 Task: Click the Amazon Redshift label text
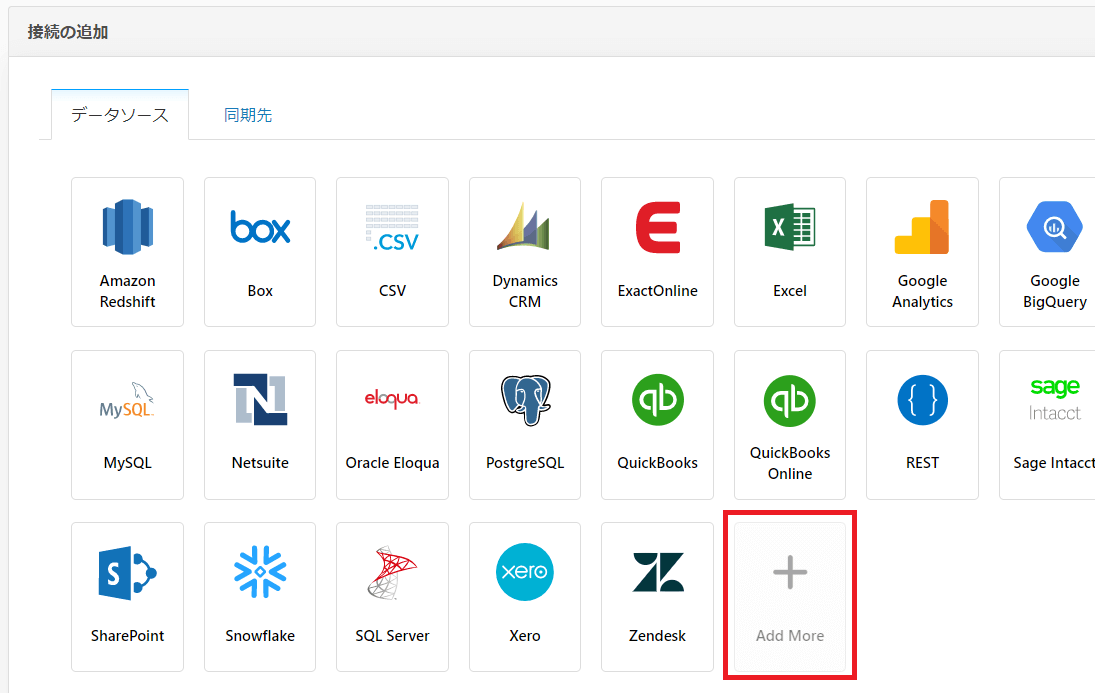(127, 291)
